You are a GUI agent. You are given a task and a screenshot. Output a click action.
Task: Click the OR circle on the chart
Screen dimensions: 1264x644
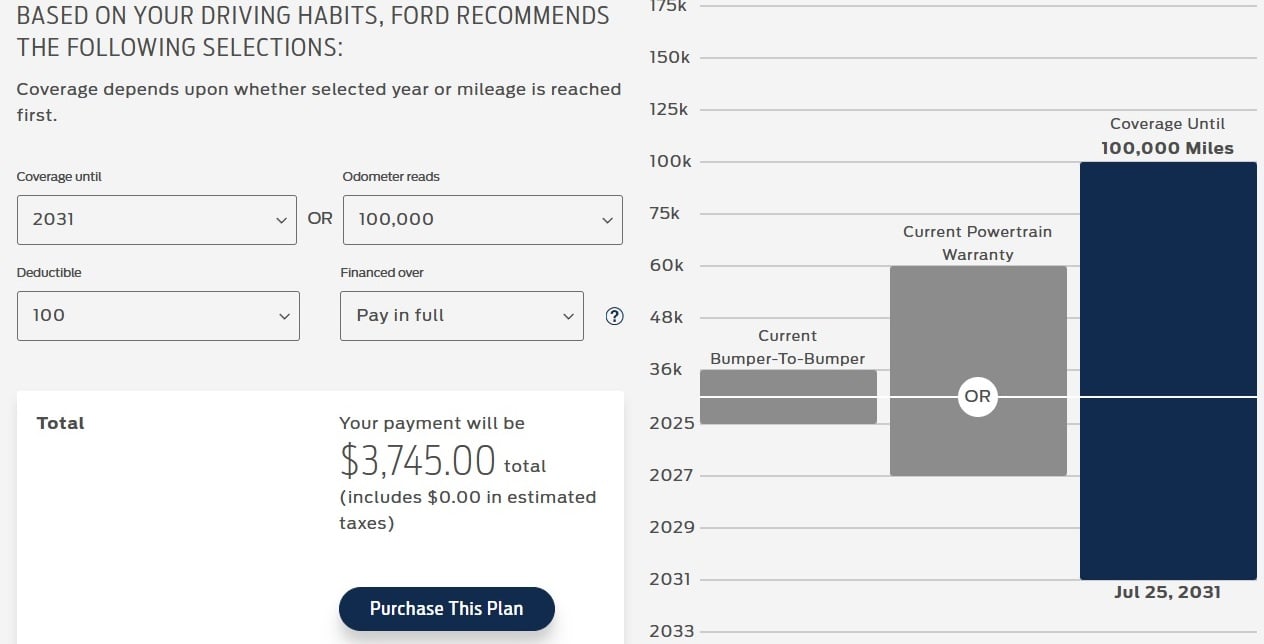[978, 397]
